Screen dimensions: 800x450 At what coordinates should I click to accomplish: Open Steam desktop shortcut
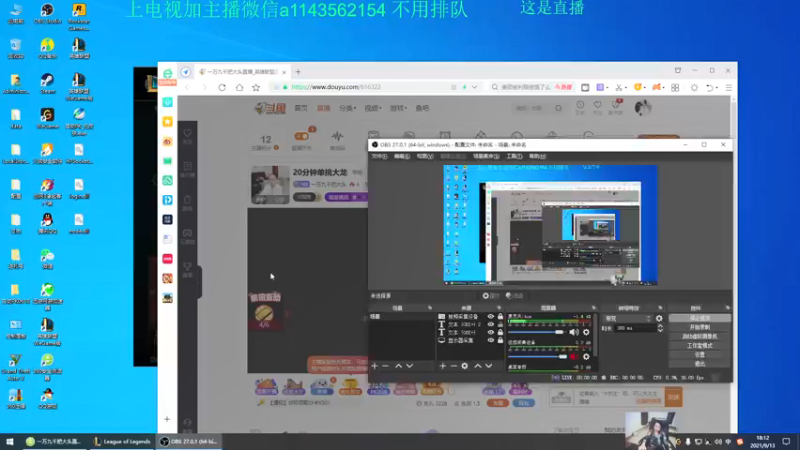point(47,84)
